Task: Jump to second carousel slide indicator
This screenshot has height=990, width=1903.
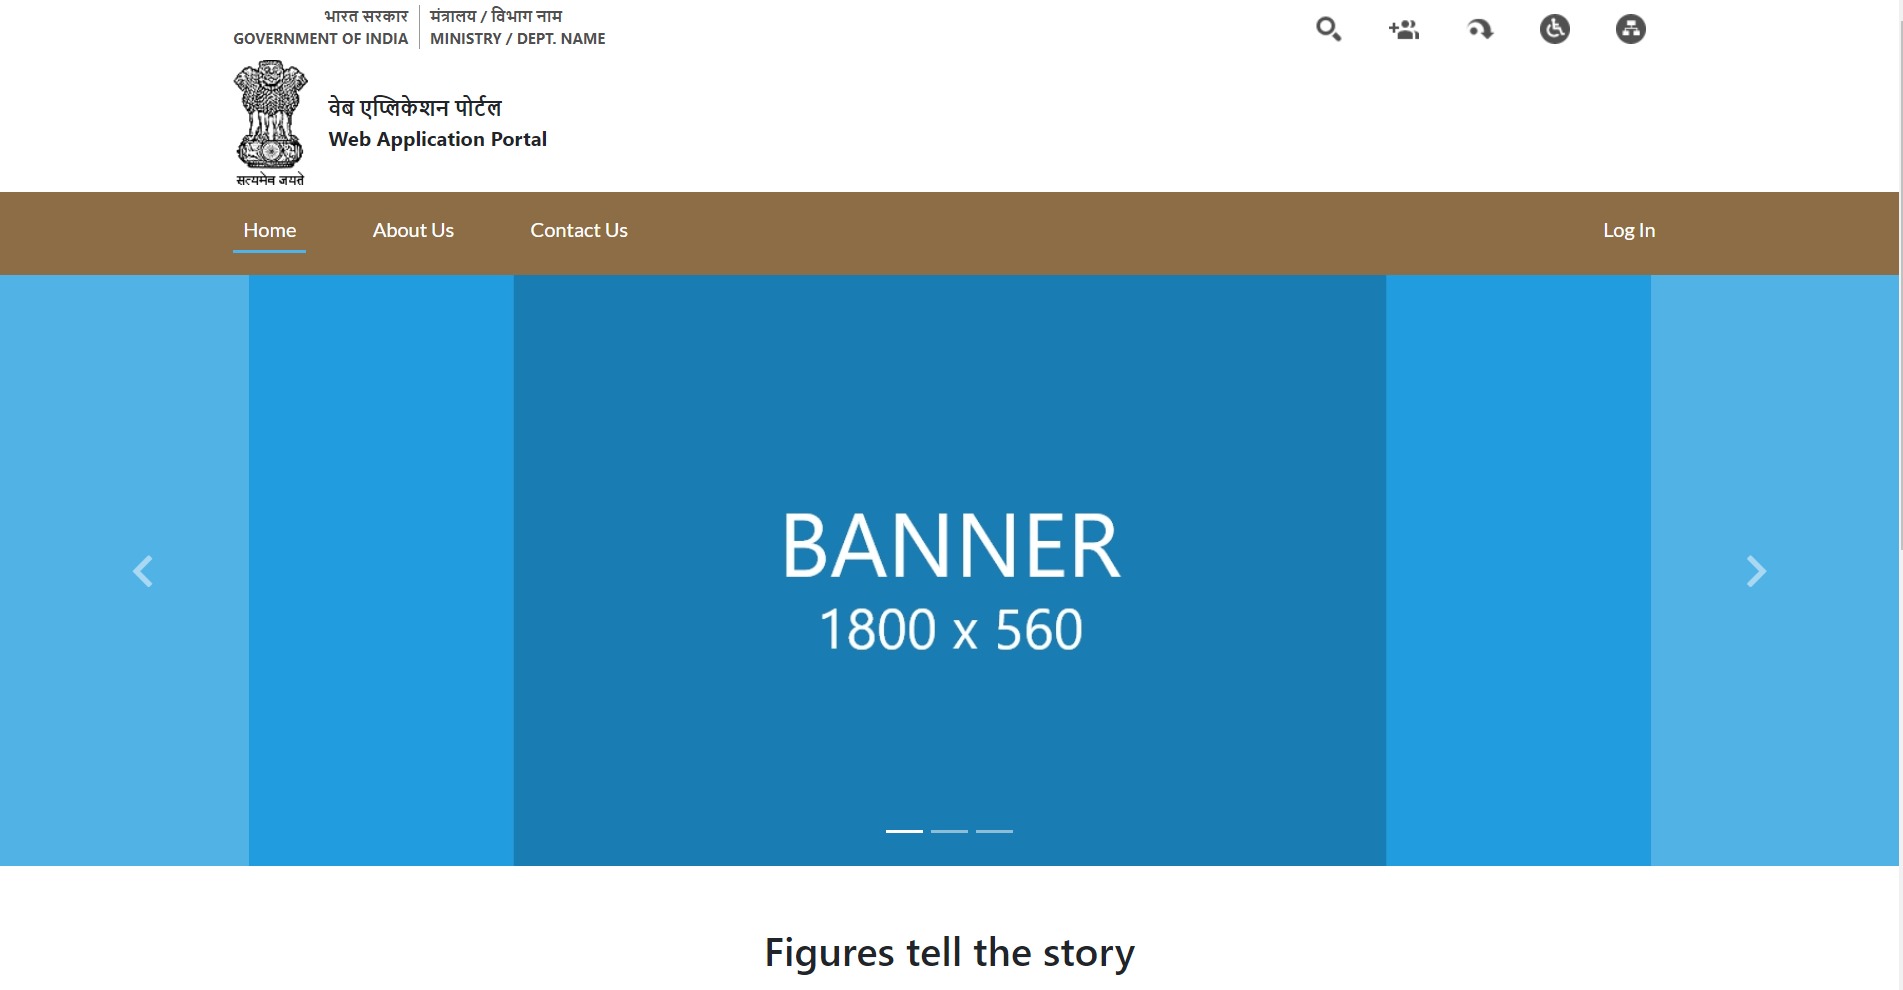Action: pos(949,831)
